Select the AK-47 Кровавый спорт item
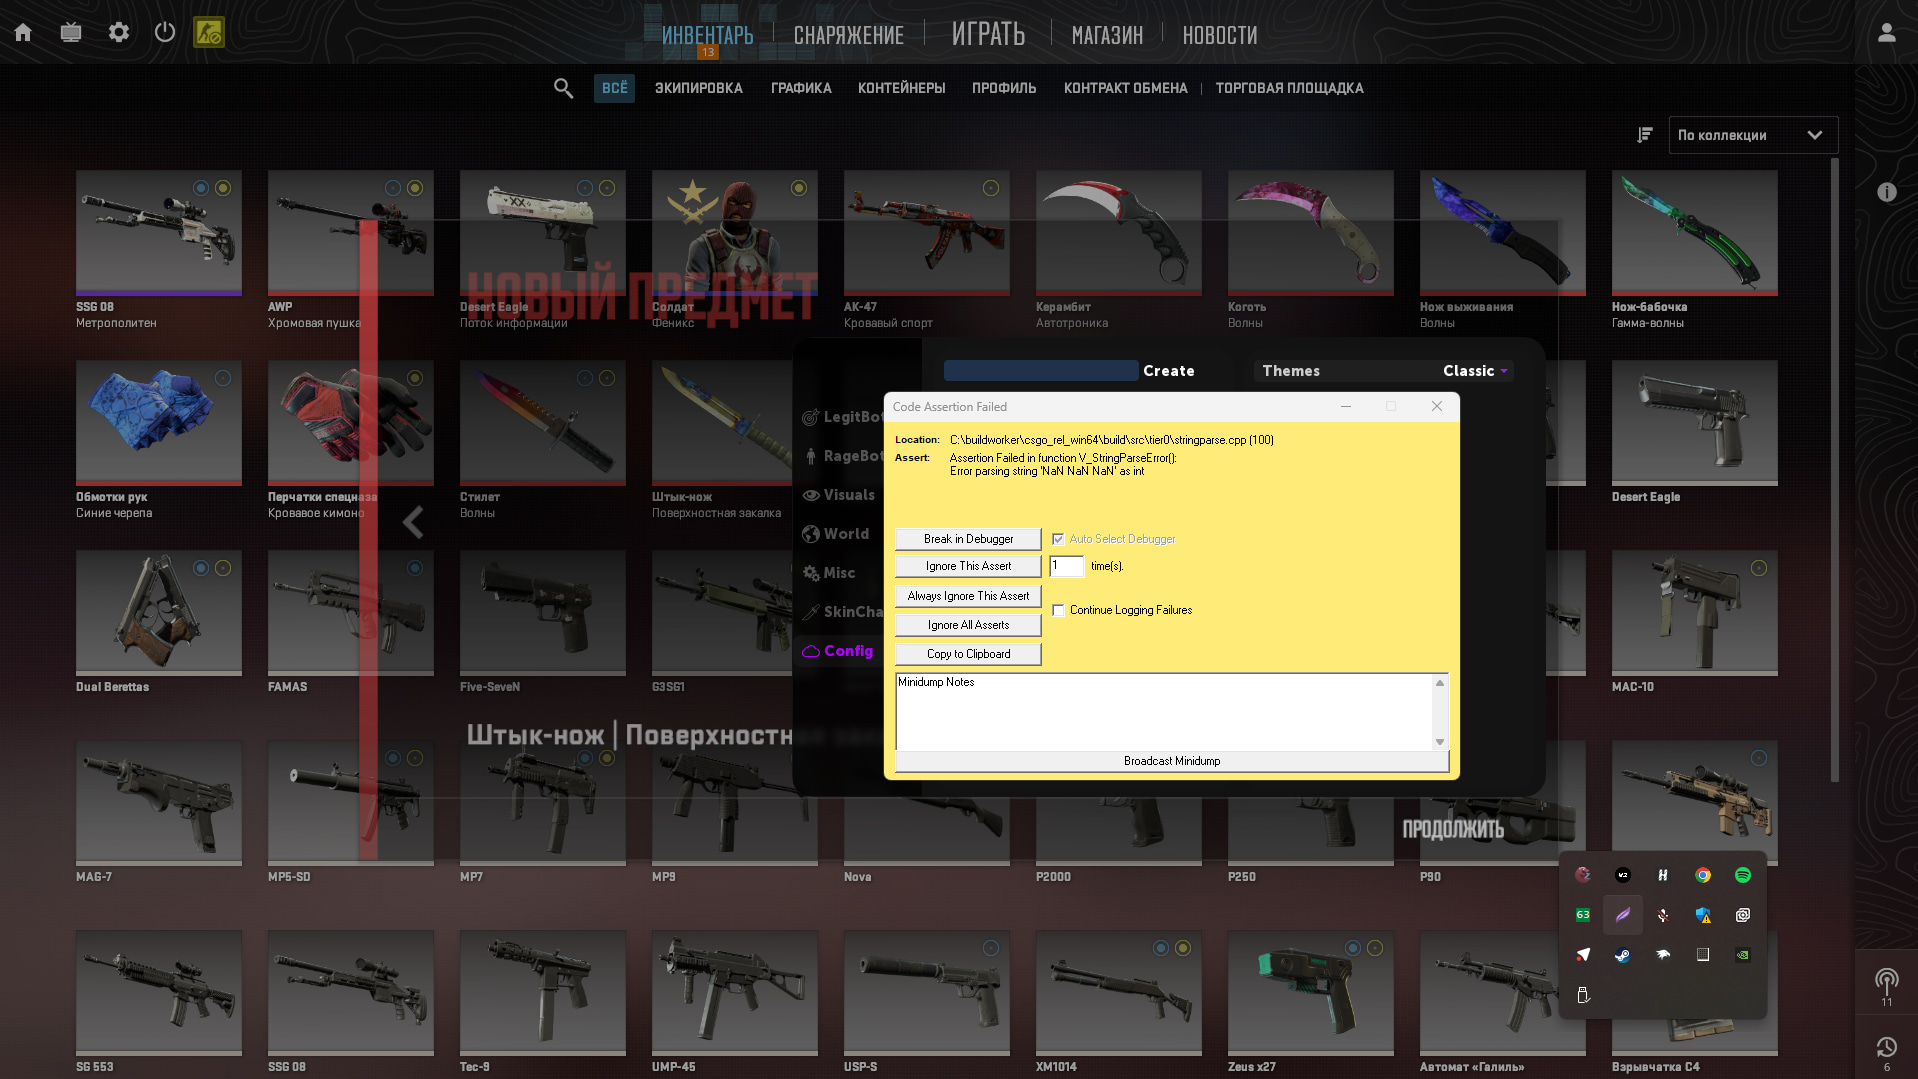The image size is (1918, 1079). click(926, 250)
